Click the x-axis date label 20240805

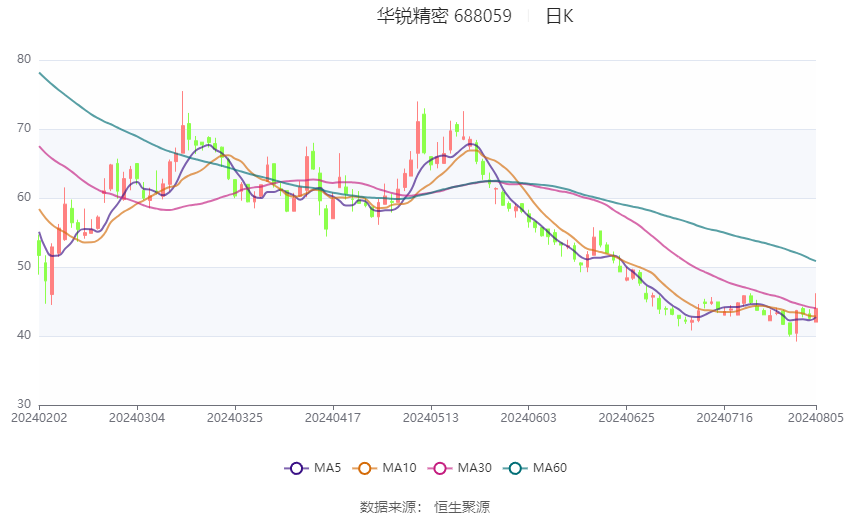click(x=815, y=418)
